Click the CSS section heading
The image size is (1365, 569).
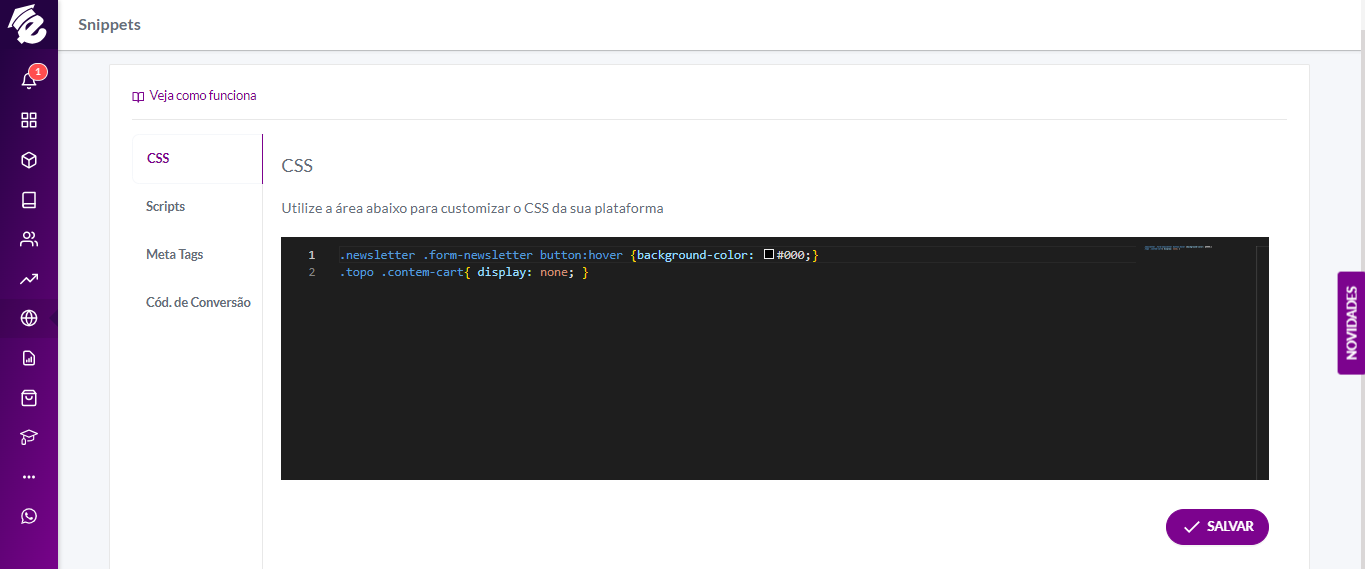[x=297, y=166]
